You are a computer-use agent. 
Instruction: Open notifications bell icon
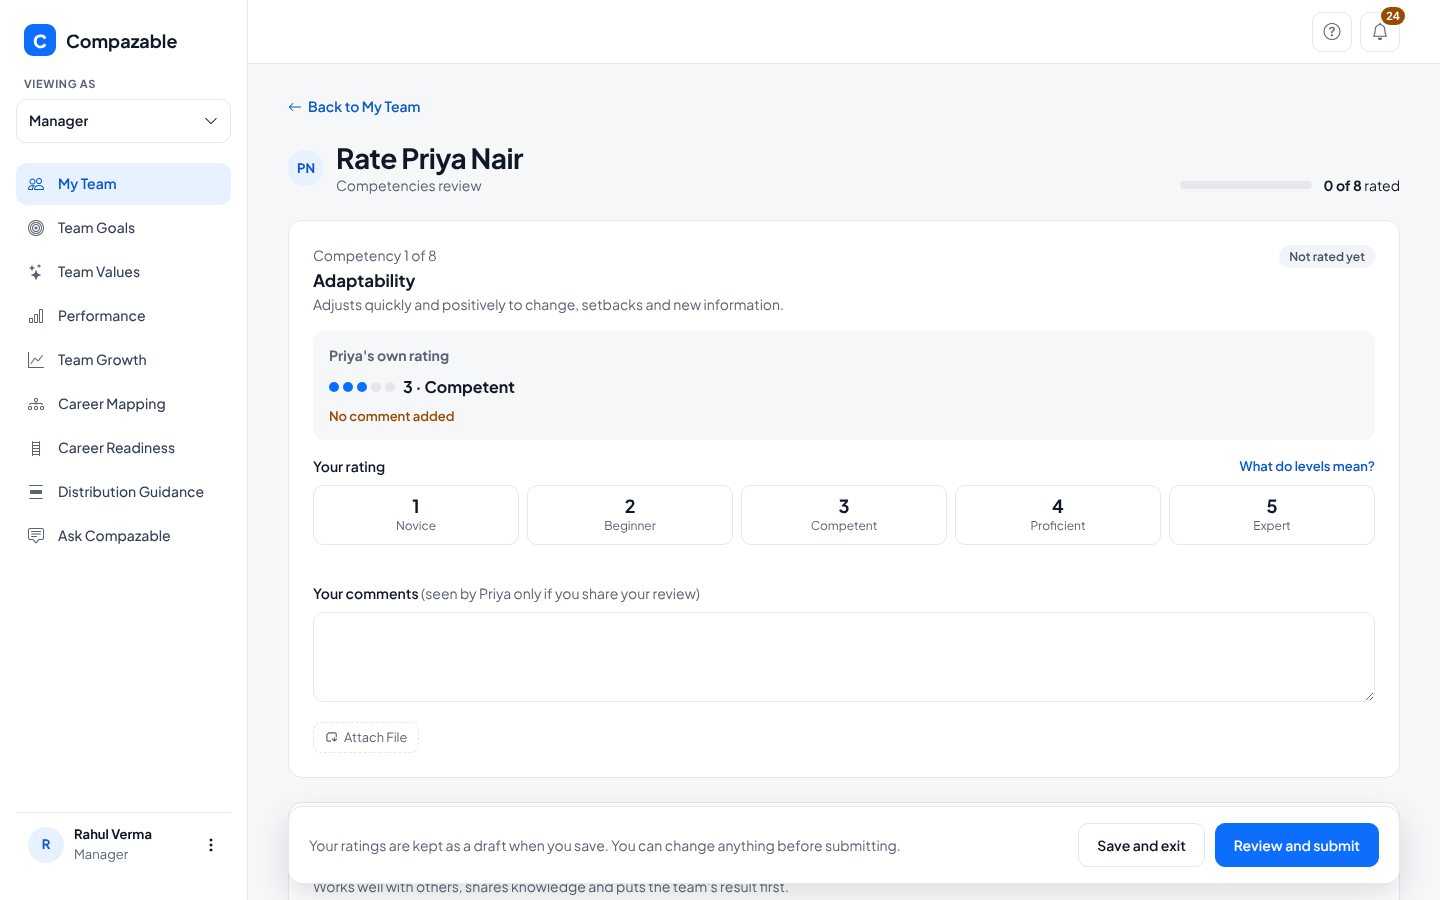pos(1380,32)
